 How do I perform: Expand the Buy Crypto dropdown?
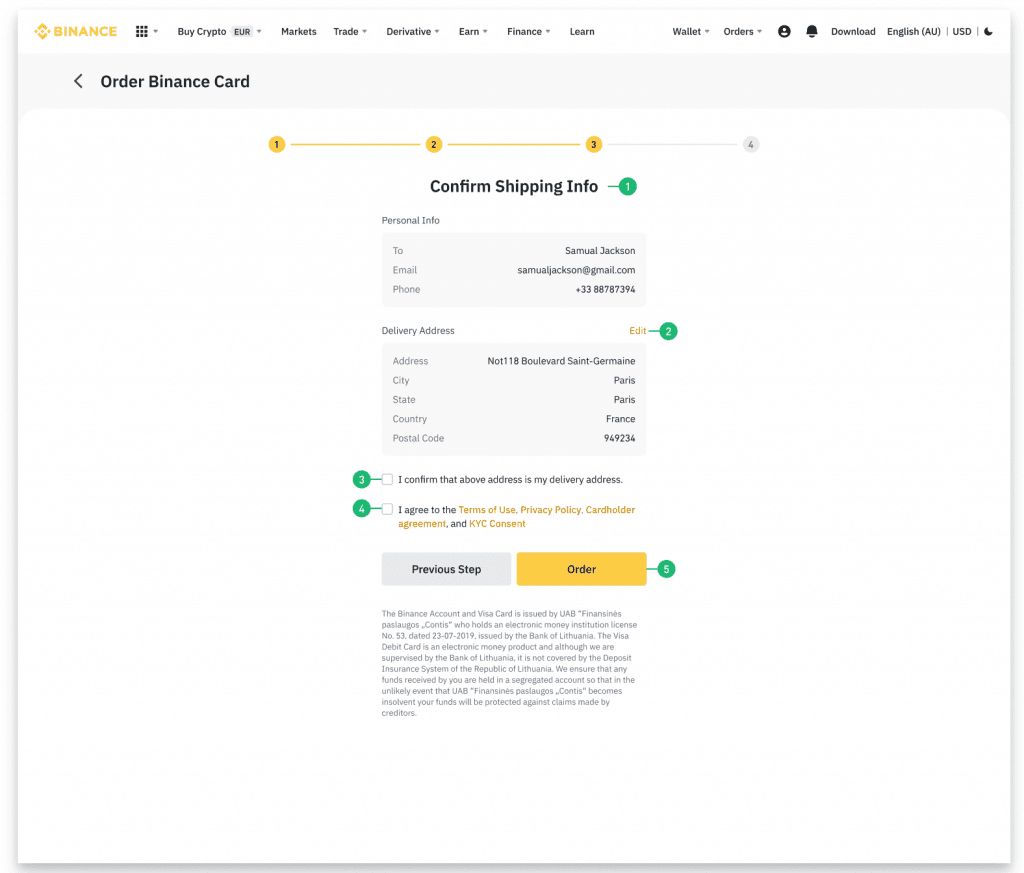coord(219,31)
